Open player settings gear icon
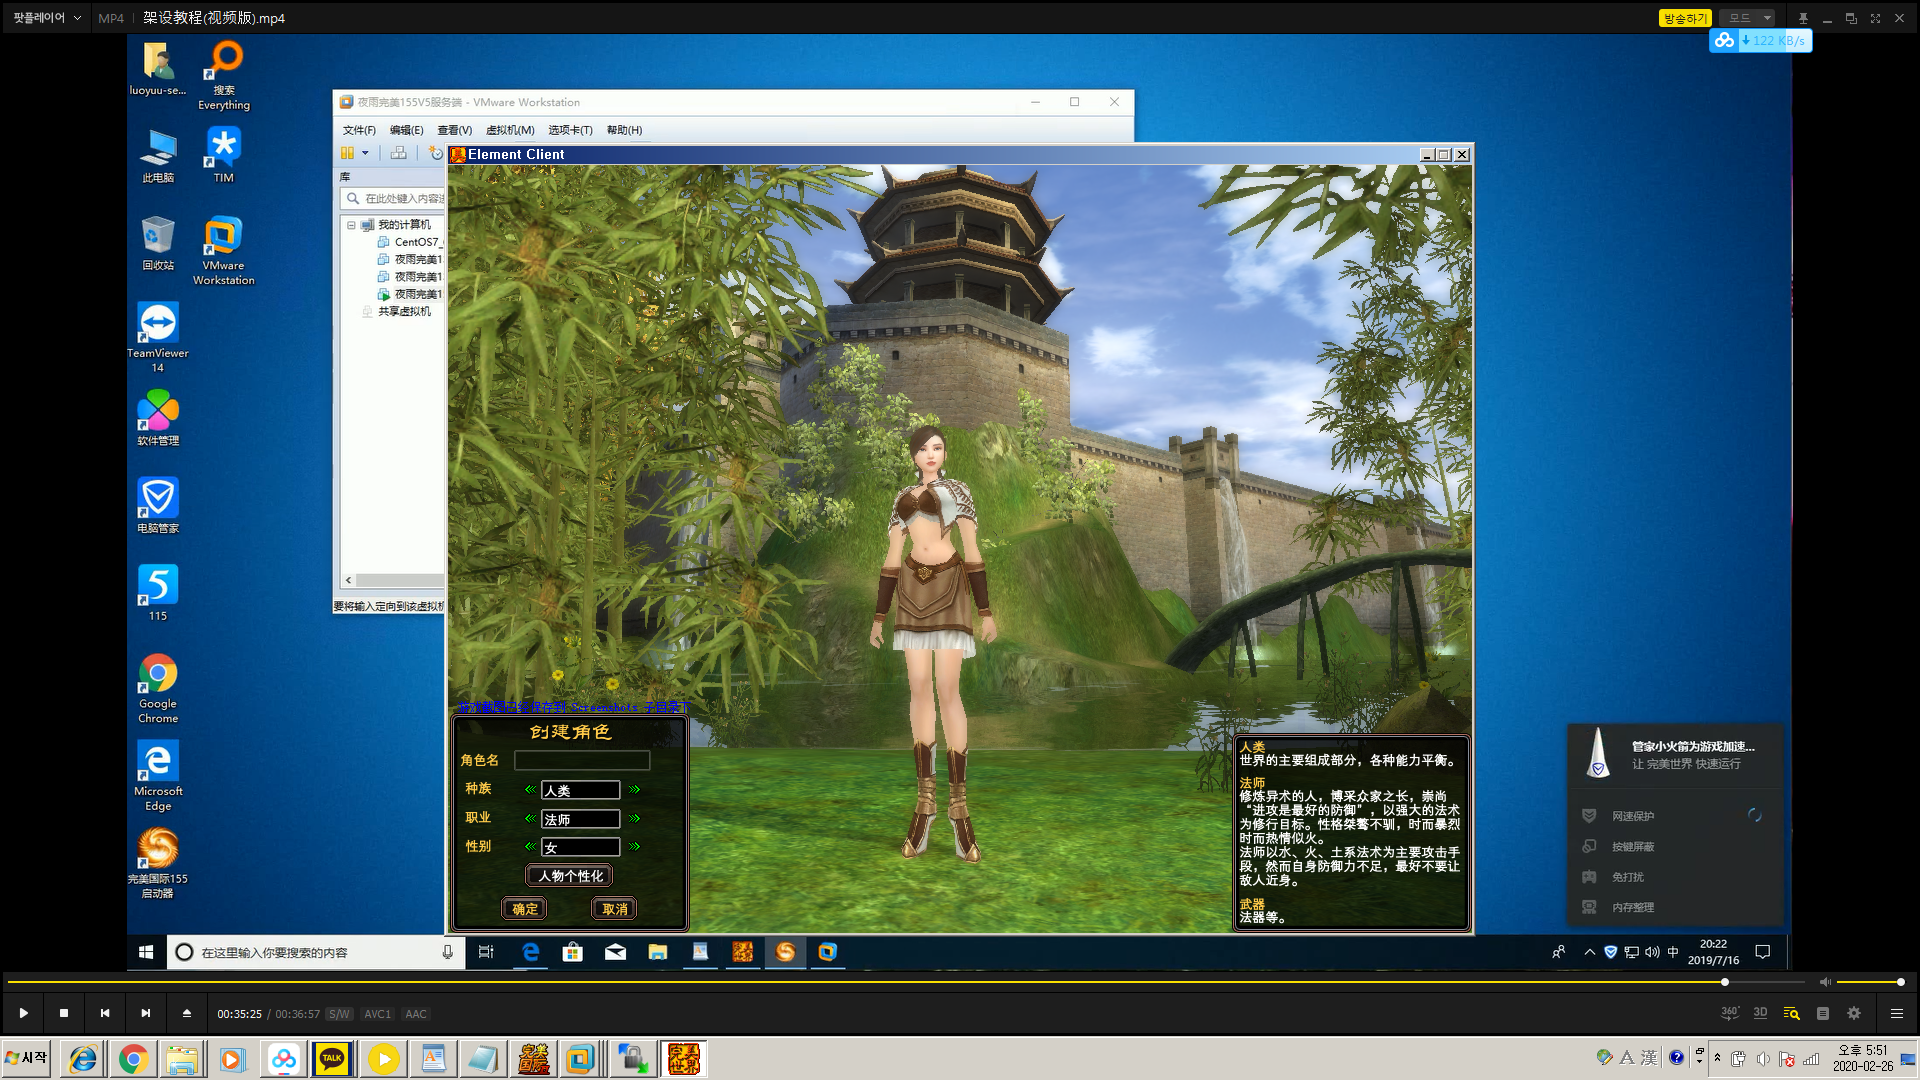The height and width of the screenshot is (1080, 1920). click(1854, 1013)
